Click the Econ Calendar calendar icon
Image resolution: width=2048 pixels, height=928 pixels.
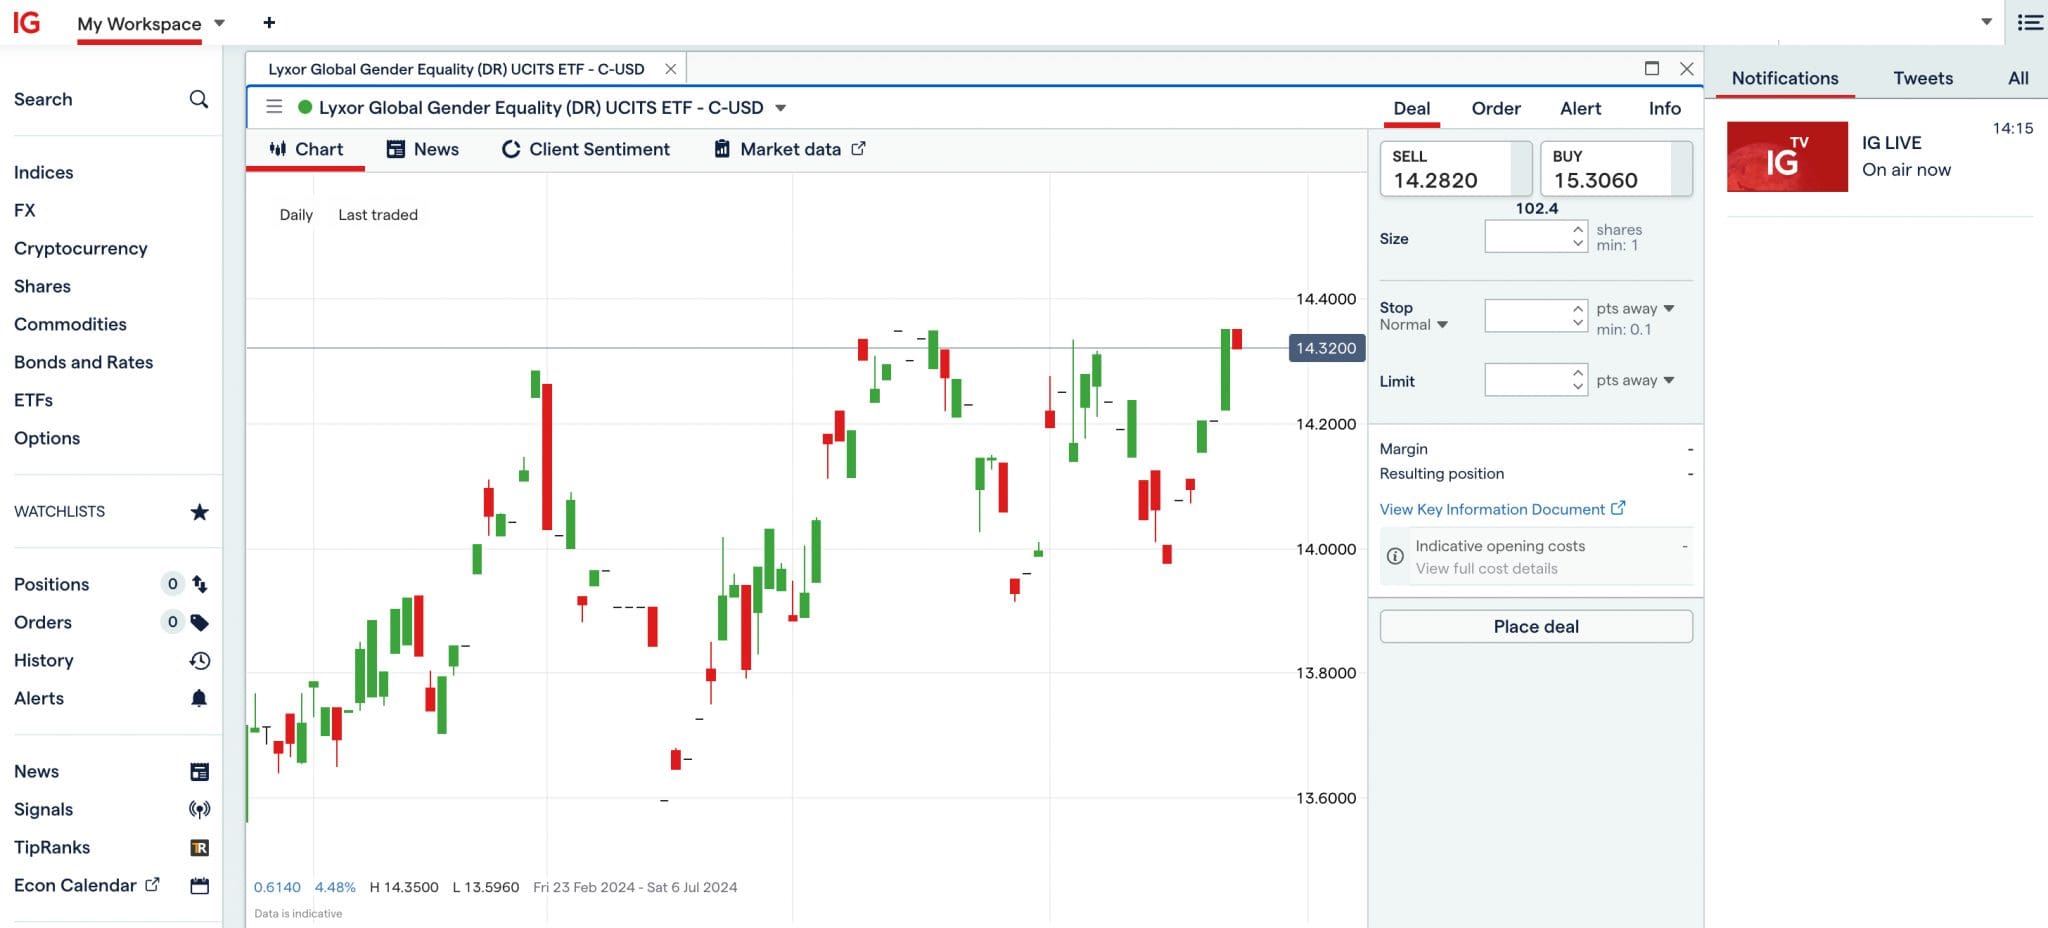click(200, 885)
